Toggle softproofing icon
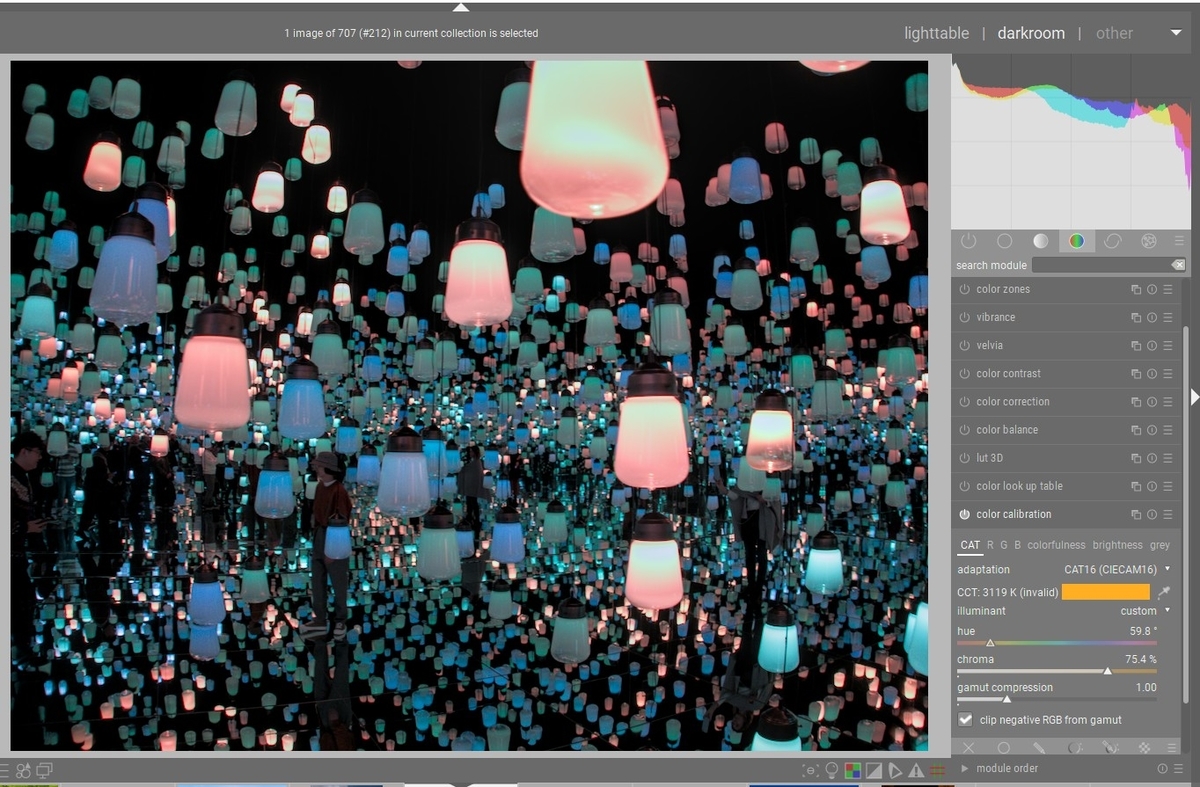The width and height of the screenshot is (1200, 787). click(895, 770)
